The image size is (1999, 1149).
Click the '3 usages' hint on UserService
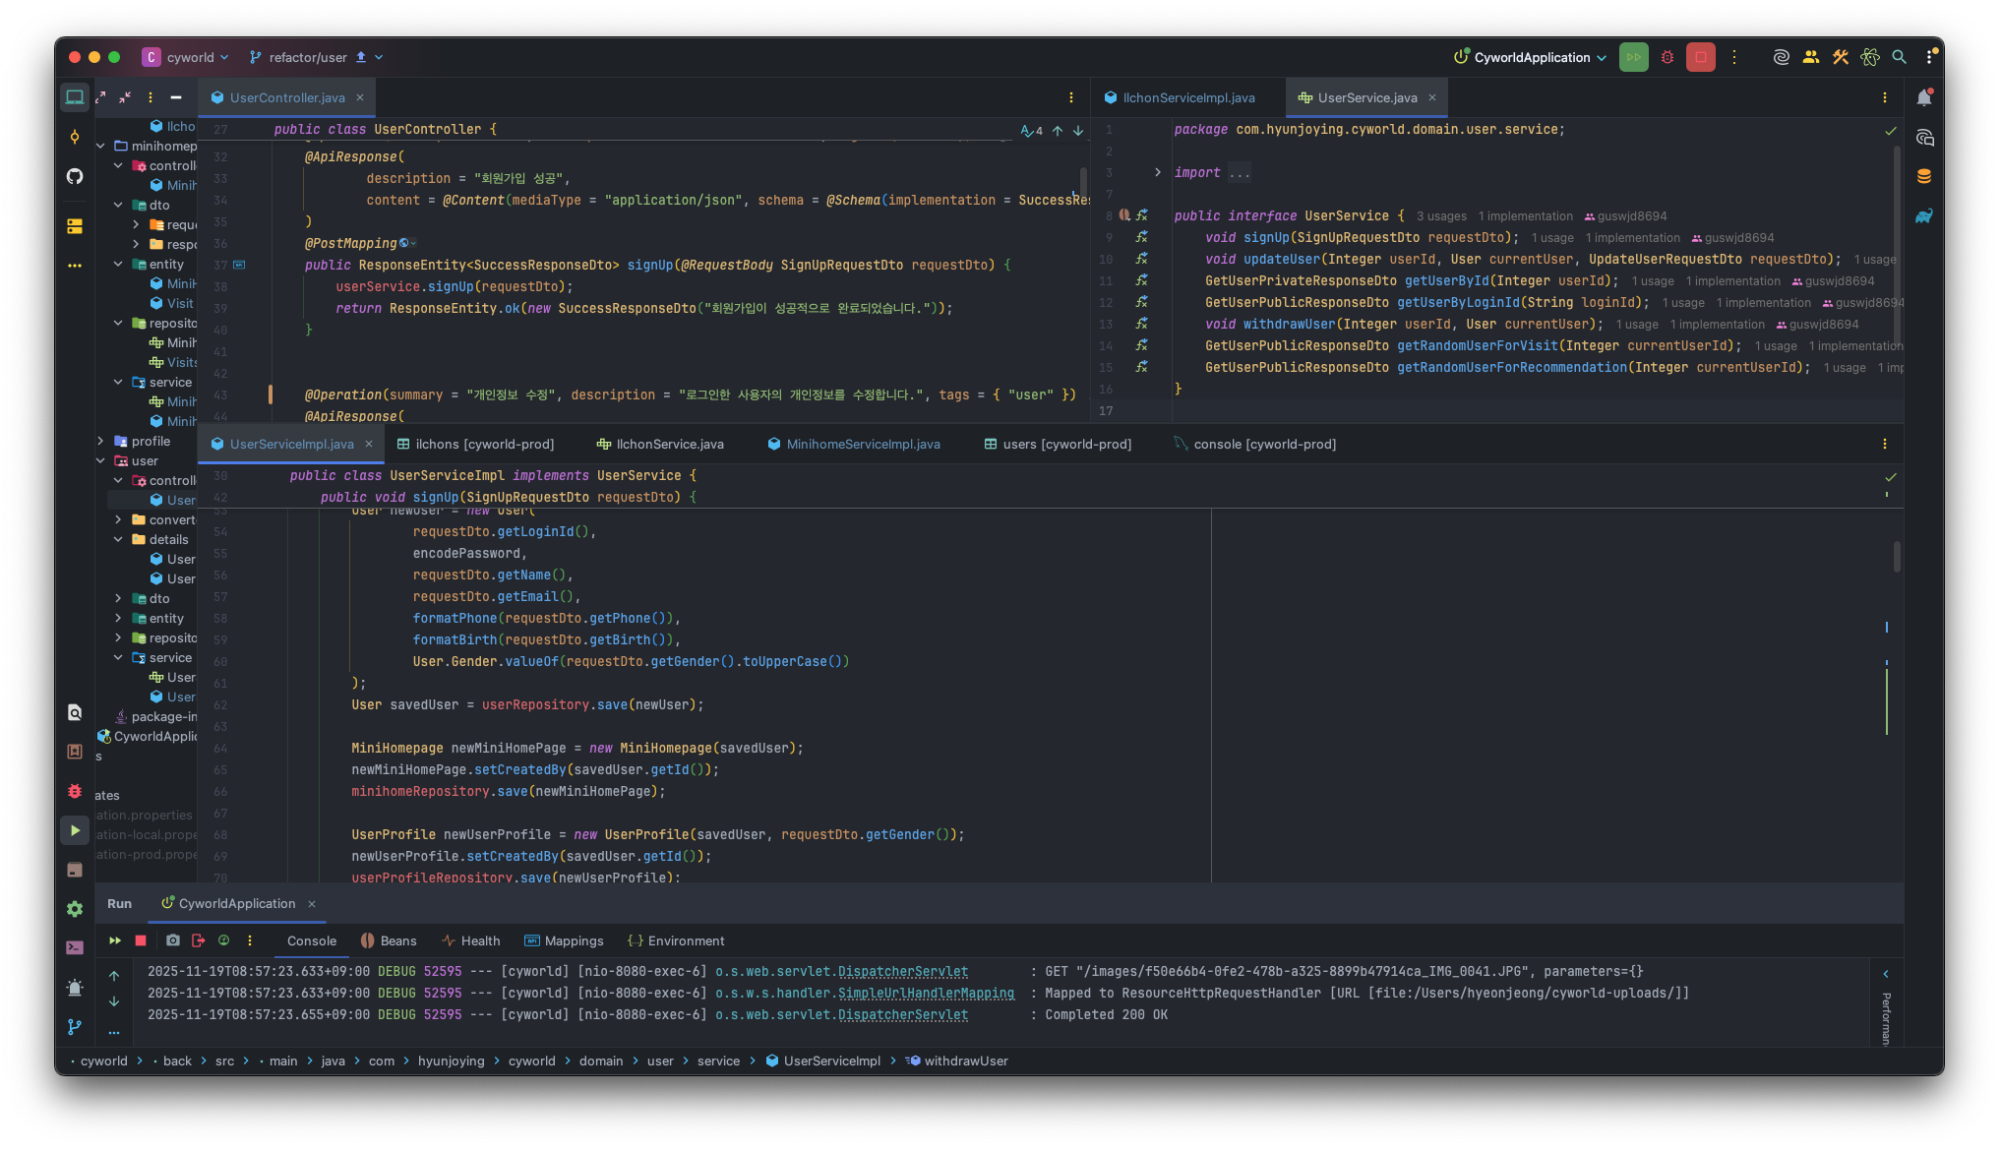click(1441, 216)
